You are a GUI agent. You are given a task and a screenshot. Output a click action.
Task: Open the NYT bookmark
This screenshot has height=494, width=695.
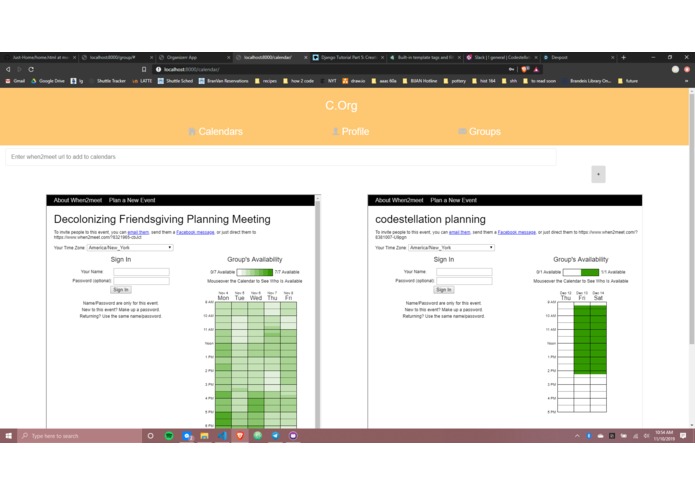(x=328, y=81)
